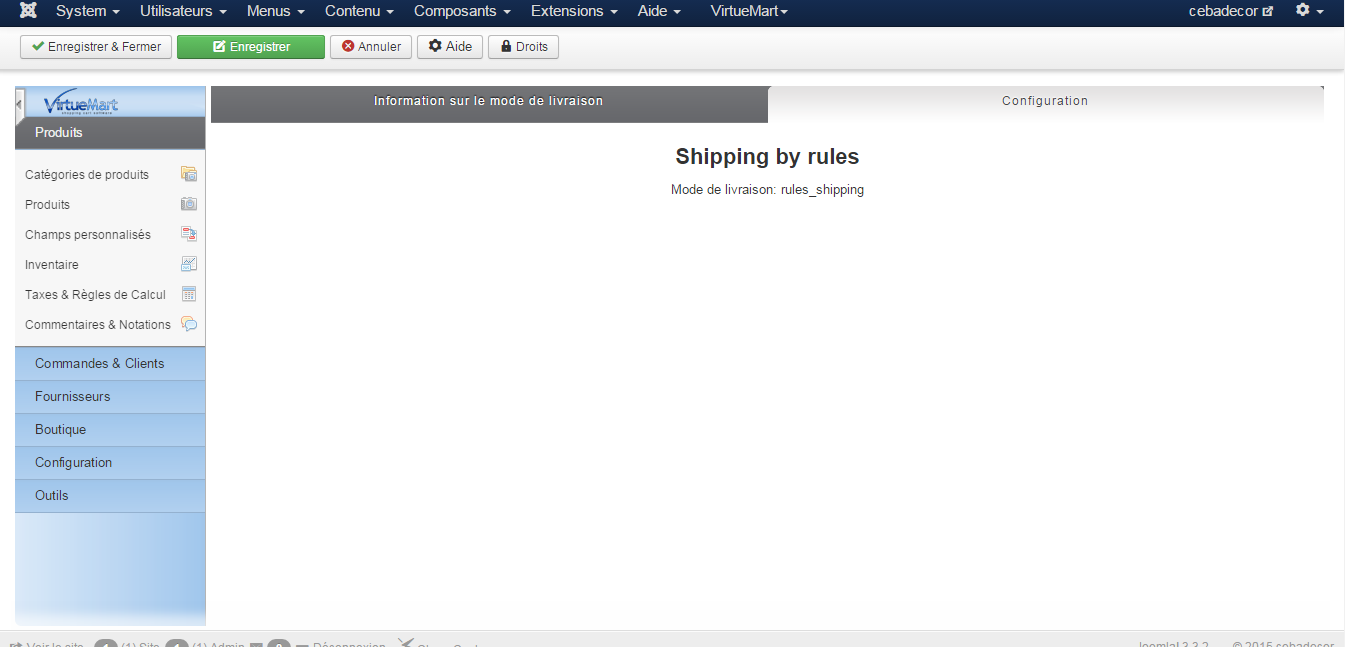The image size is (1345, 647).
Task: Click the Inventaire chart icon
Action: pyautogui.click(x=189, y=264)
